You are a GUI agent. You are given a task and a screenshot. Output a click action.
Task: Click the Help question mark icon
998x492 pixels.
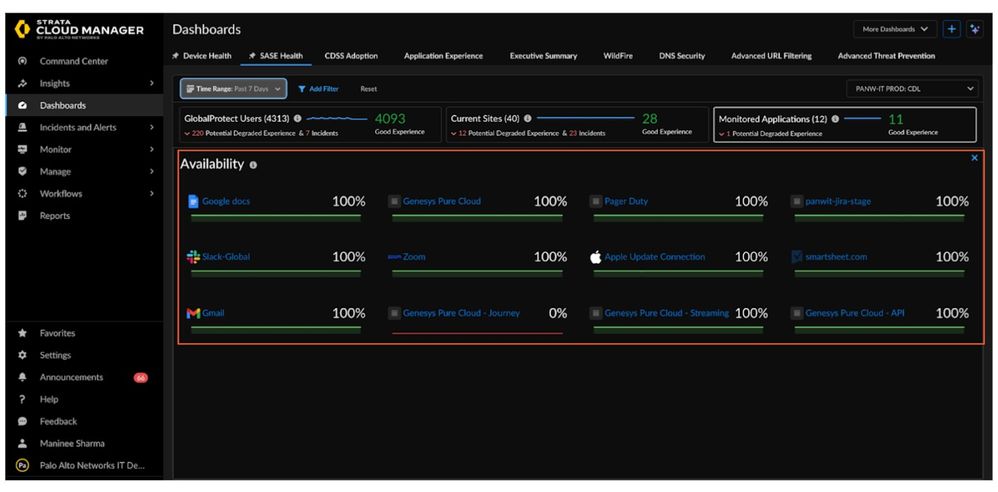pos(22,399)
